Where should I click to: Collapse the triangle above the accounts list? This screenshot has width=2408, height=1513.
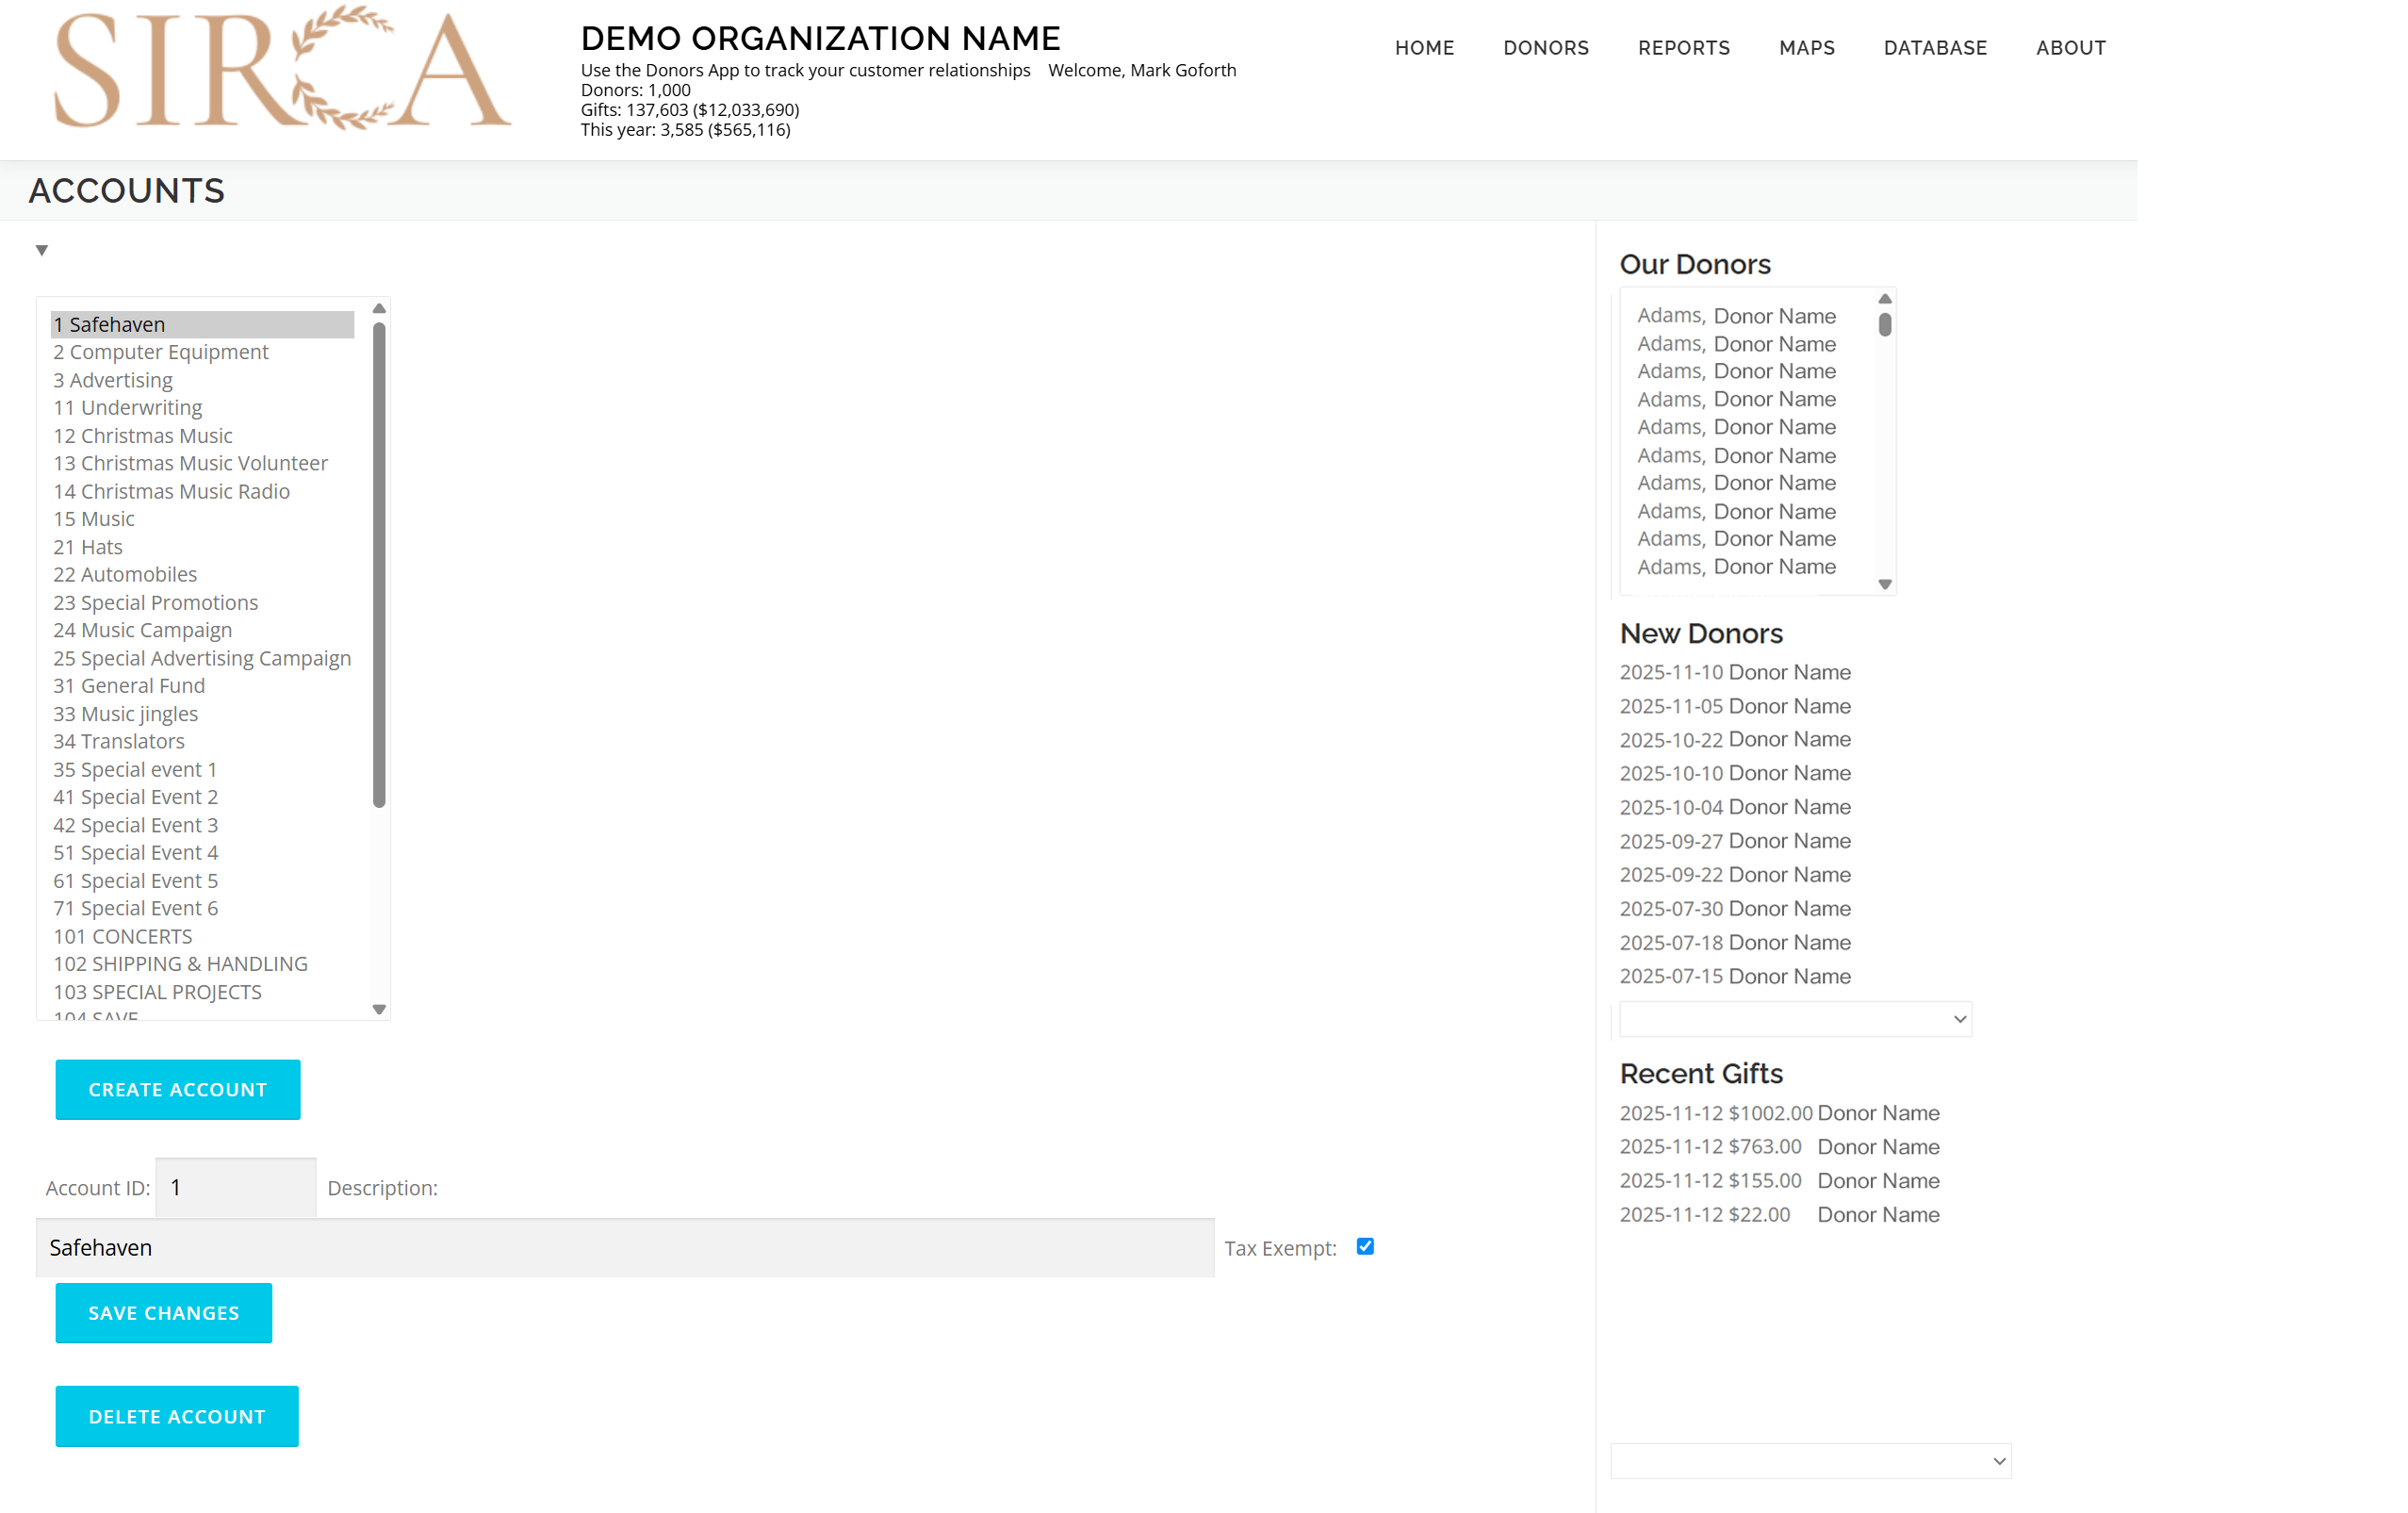pos(42,250)
